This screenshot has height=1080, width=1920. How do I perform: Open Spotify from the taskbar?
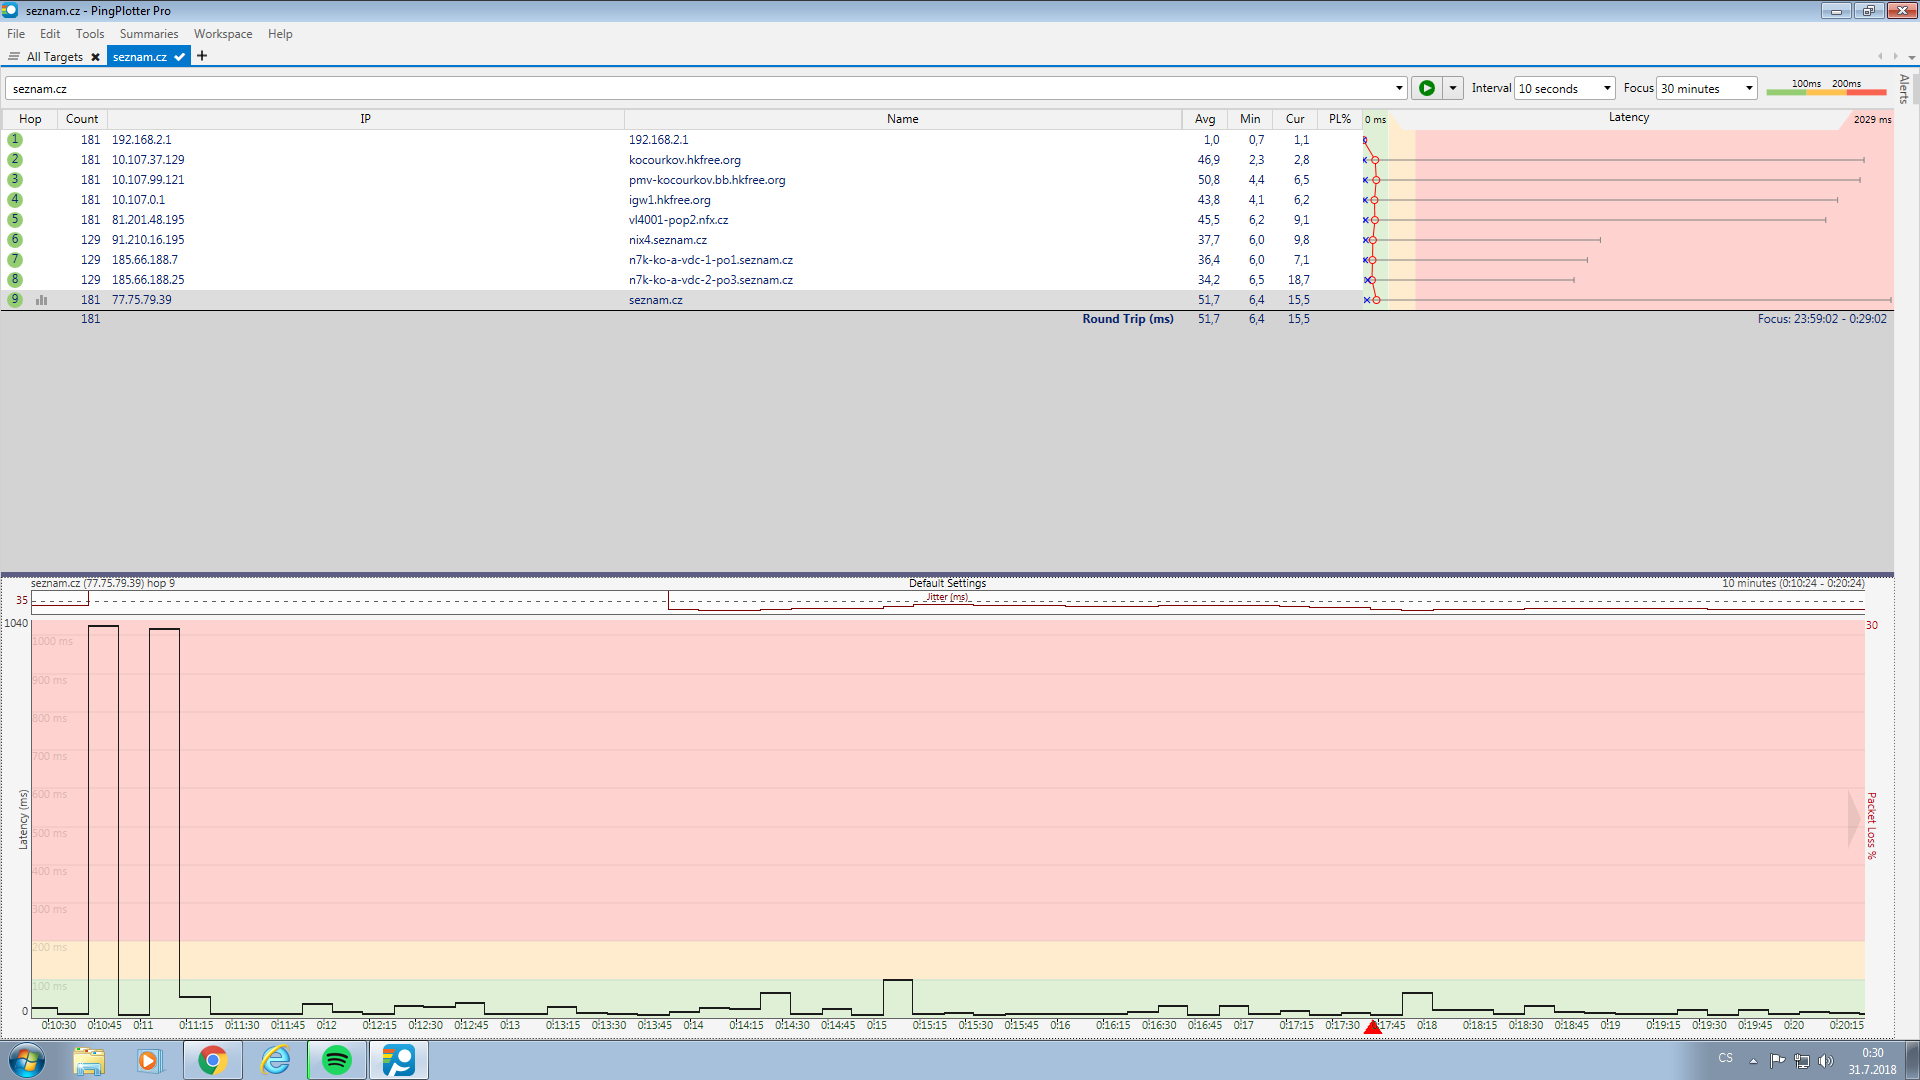pyautogui.click(x=337, y=1060)
